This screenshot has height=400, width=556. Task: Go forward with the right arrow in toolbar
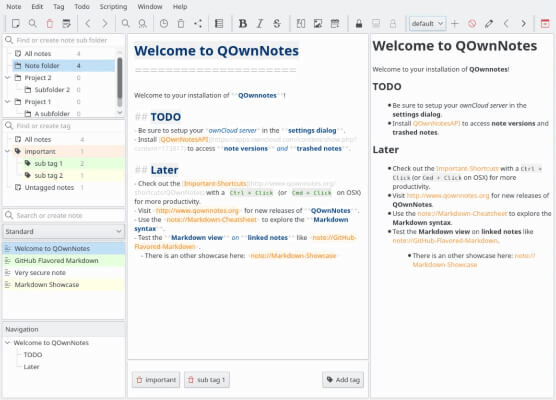coord(105,24)
